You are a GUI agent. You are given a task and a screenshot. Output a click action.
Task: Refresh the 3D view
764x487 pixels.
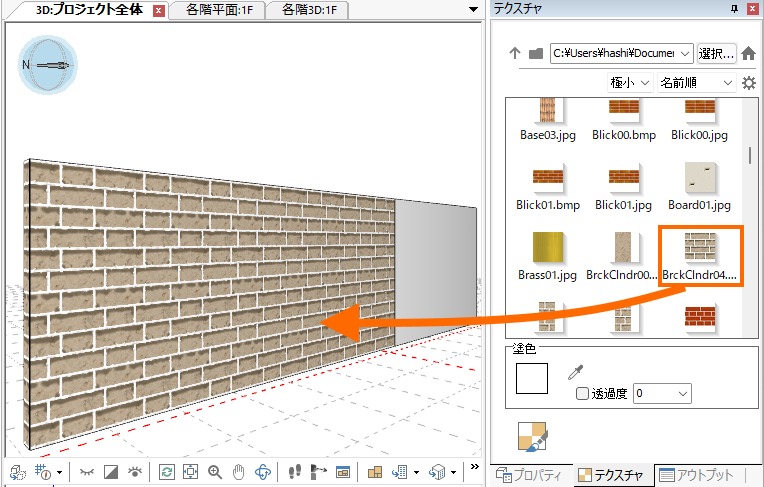point(167,472)
